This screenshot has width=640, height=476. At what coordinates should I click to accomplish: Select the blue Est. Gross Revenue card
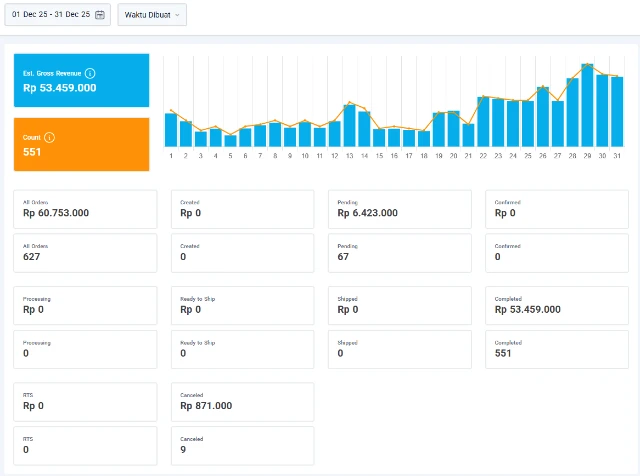(x=80, y=81)
